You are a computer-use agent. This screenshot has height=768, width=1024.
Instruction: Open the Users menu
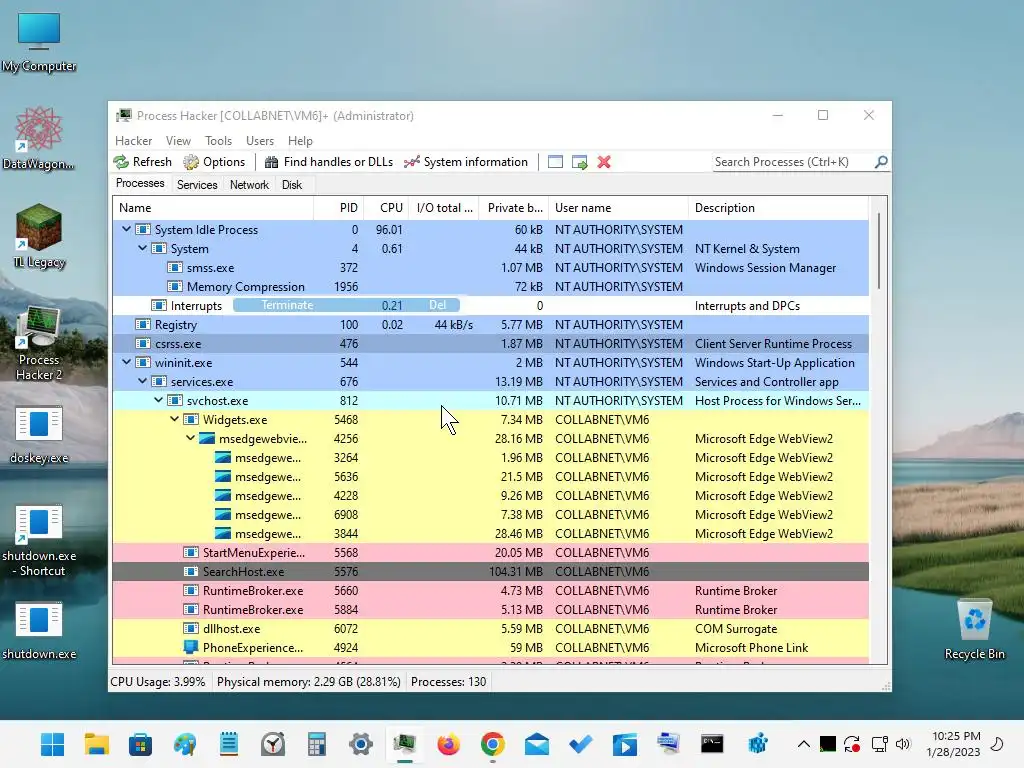coord(260,141)
